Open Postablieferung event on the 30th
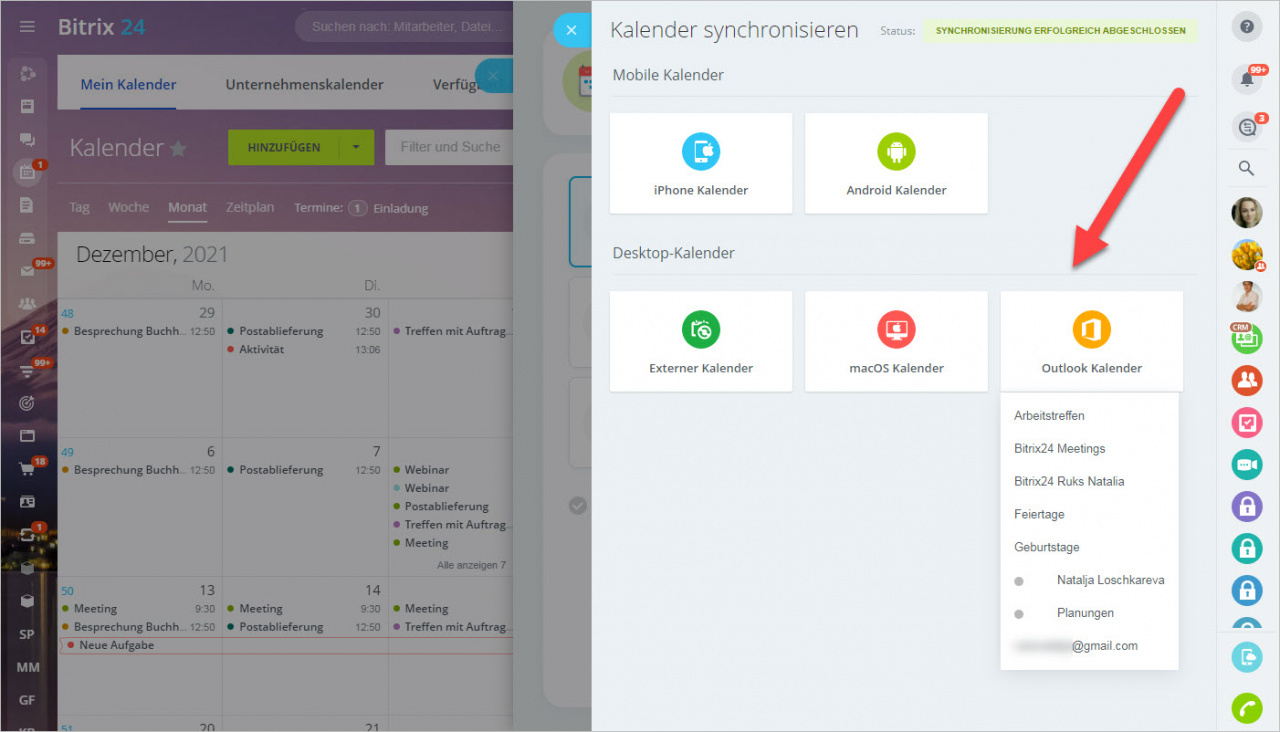The image size is (1280, 732). 304,331
